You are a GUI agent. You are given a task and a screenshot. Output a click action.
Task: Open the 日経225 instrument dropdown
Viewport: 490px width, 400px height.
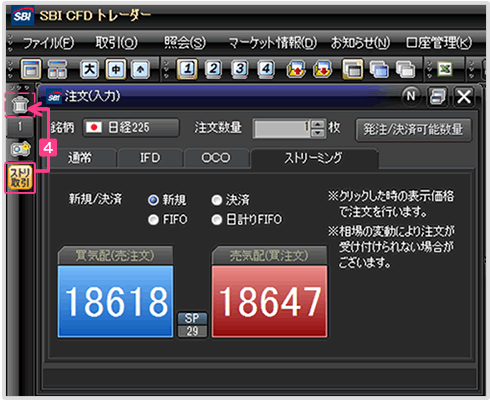click(x=131, y=128)
